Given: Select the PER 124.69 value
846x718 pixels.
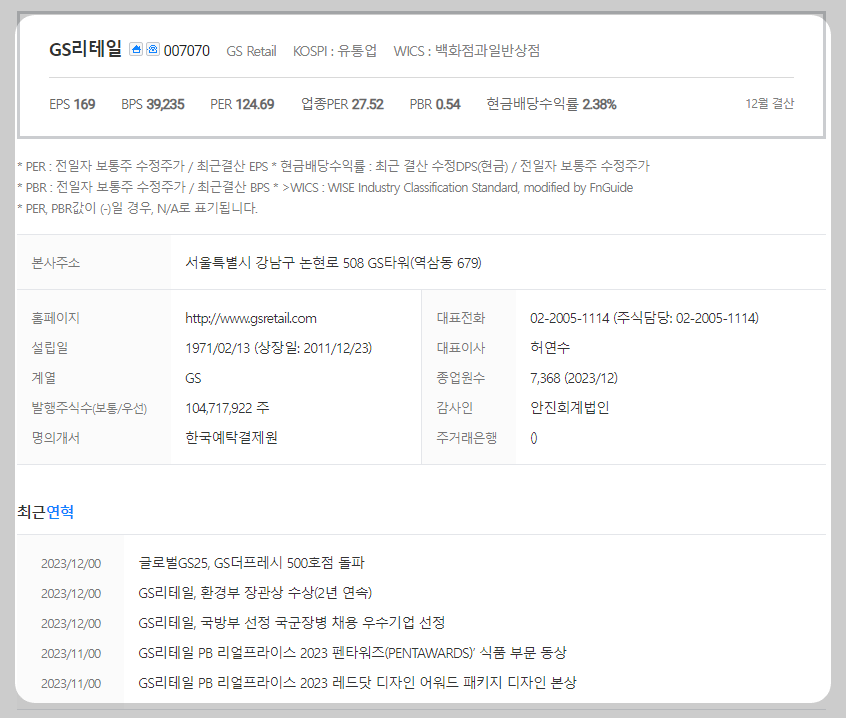Looking at the screenshot, I should pyautogui.click(x=242, y=104).
